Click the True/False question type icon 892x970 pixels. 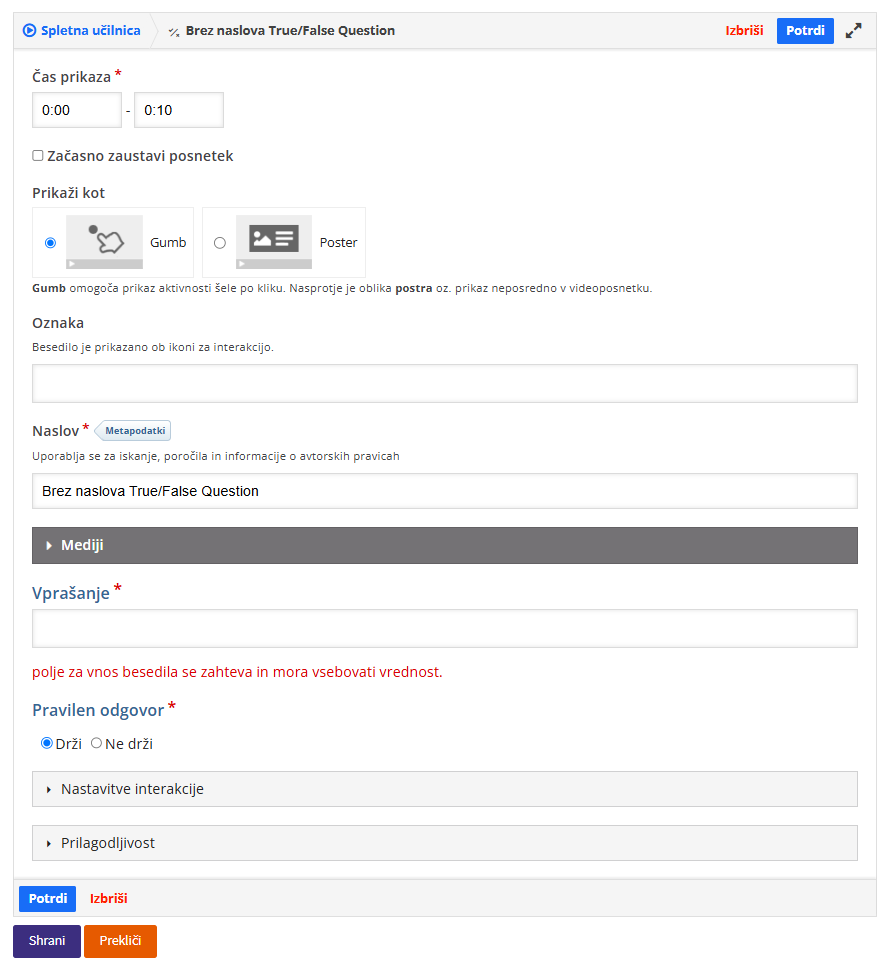click(x=174, y=31)
